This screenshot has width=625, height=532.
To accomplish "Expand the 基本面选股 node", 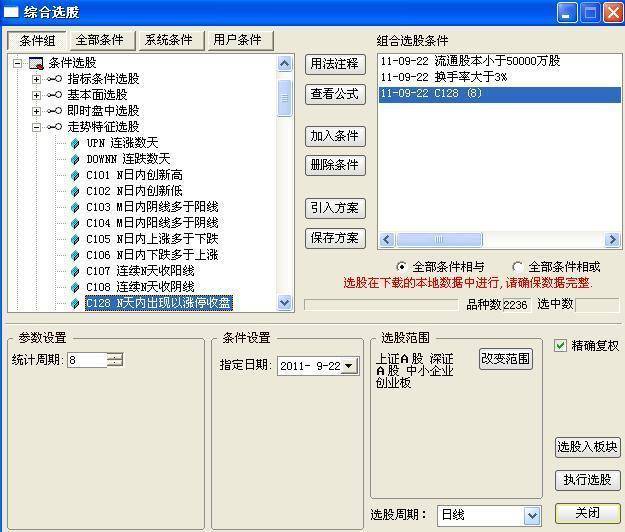I will [x=36, y=95].
